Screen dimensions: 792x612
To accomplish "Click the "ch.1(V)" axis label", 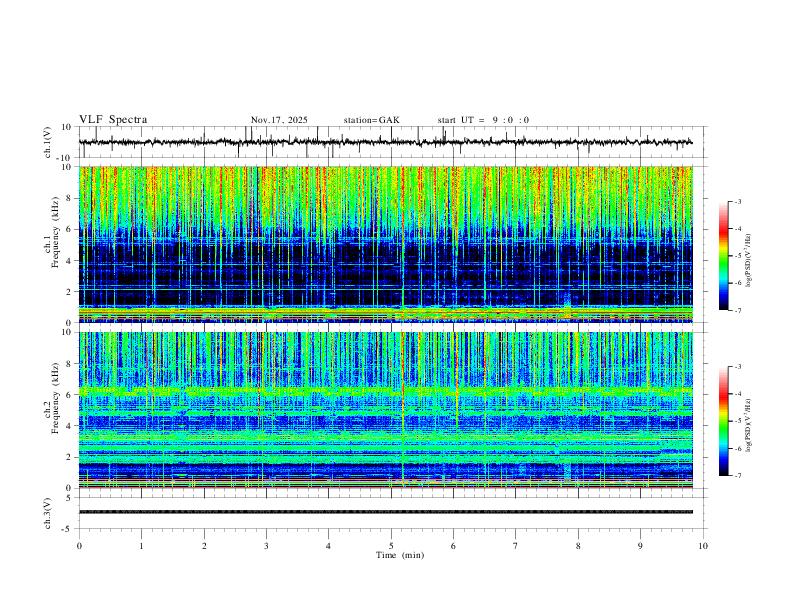I will pyautogui.click(x=47, y=142).
